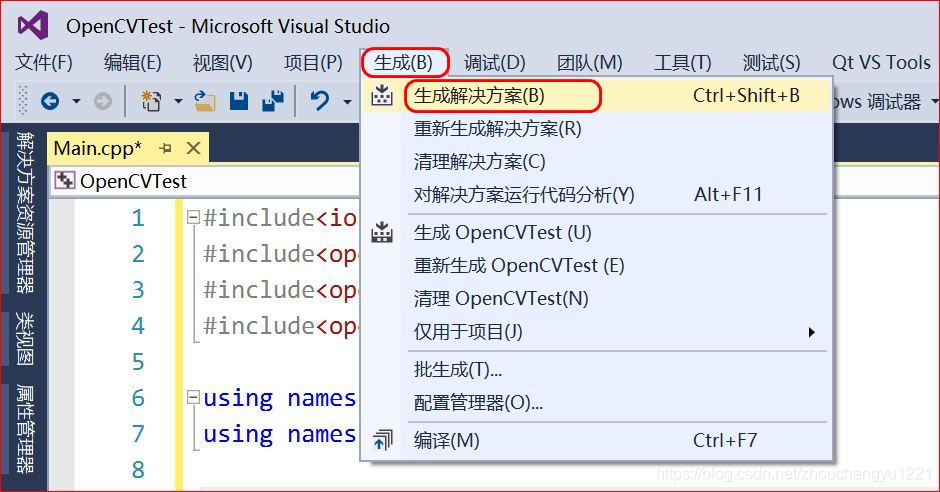Open the undo history dropdown arrow
The width and height of the screenshot is (940, 492).
(x=347, y=101)
